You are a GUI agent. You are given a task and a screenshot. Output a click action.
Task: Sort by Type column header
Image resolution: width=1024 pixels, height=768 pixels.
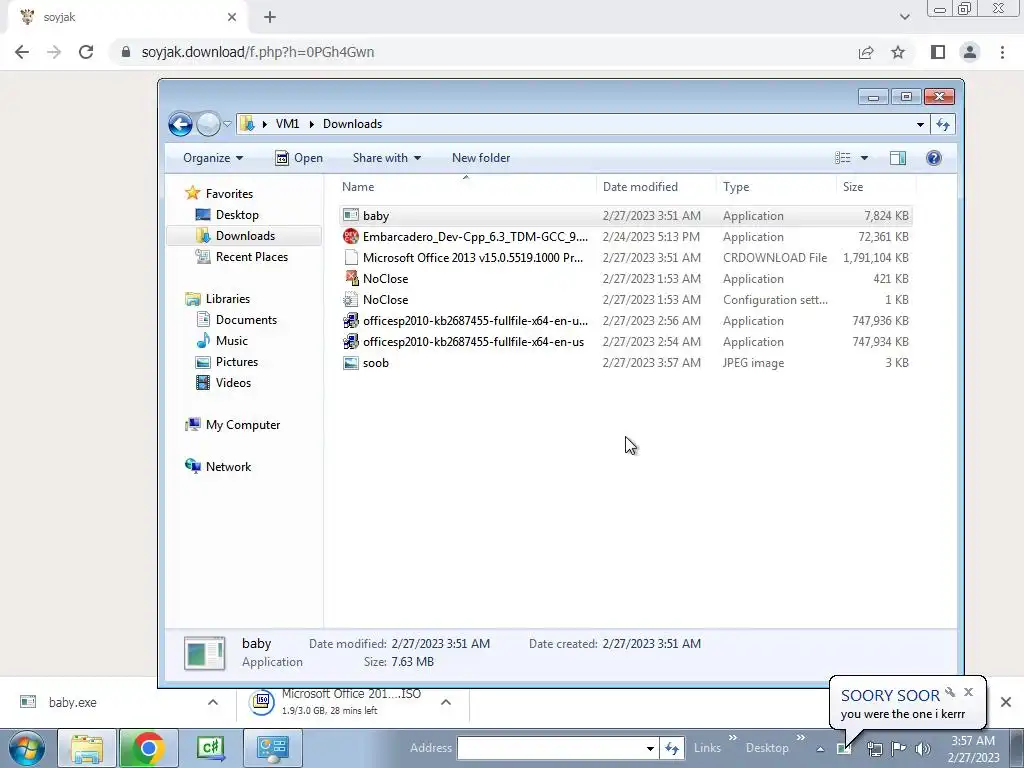click(776, 187)
